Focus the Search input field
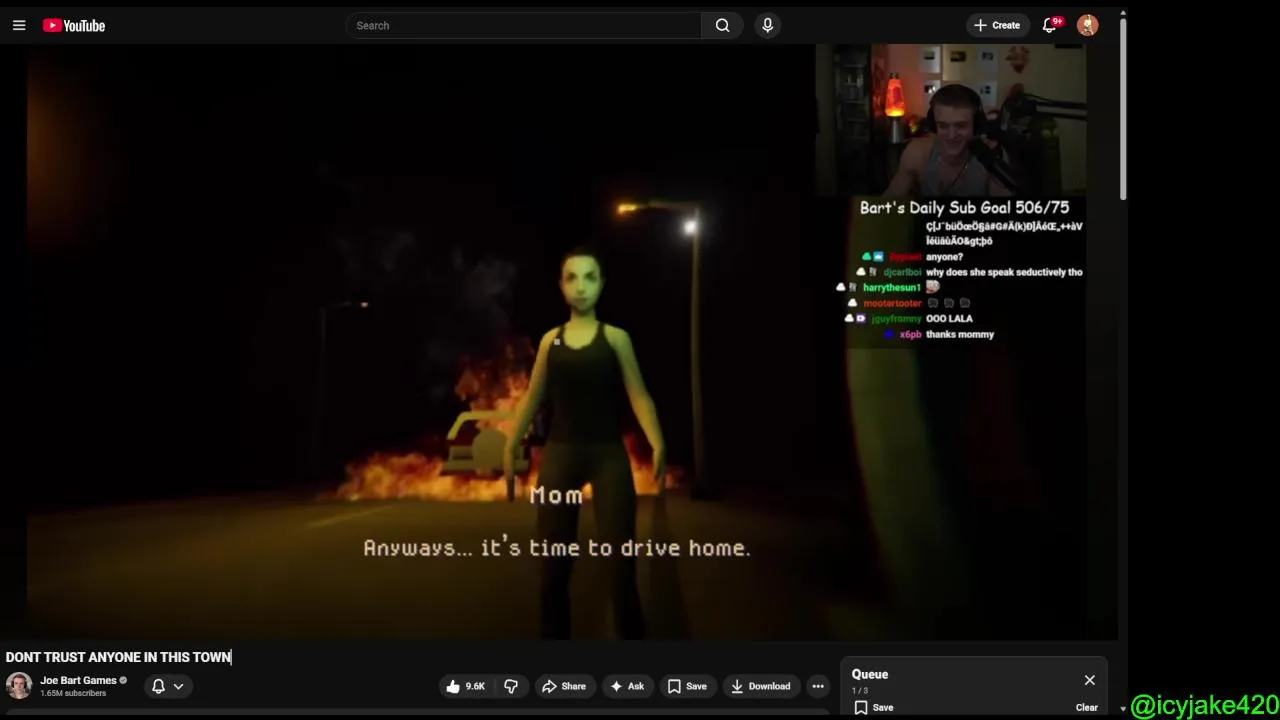 coord(525,25)
